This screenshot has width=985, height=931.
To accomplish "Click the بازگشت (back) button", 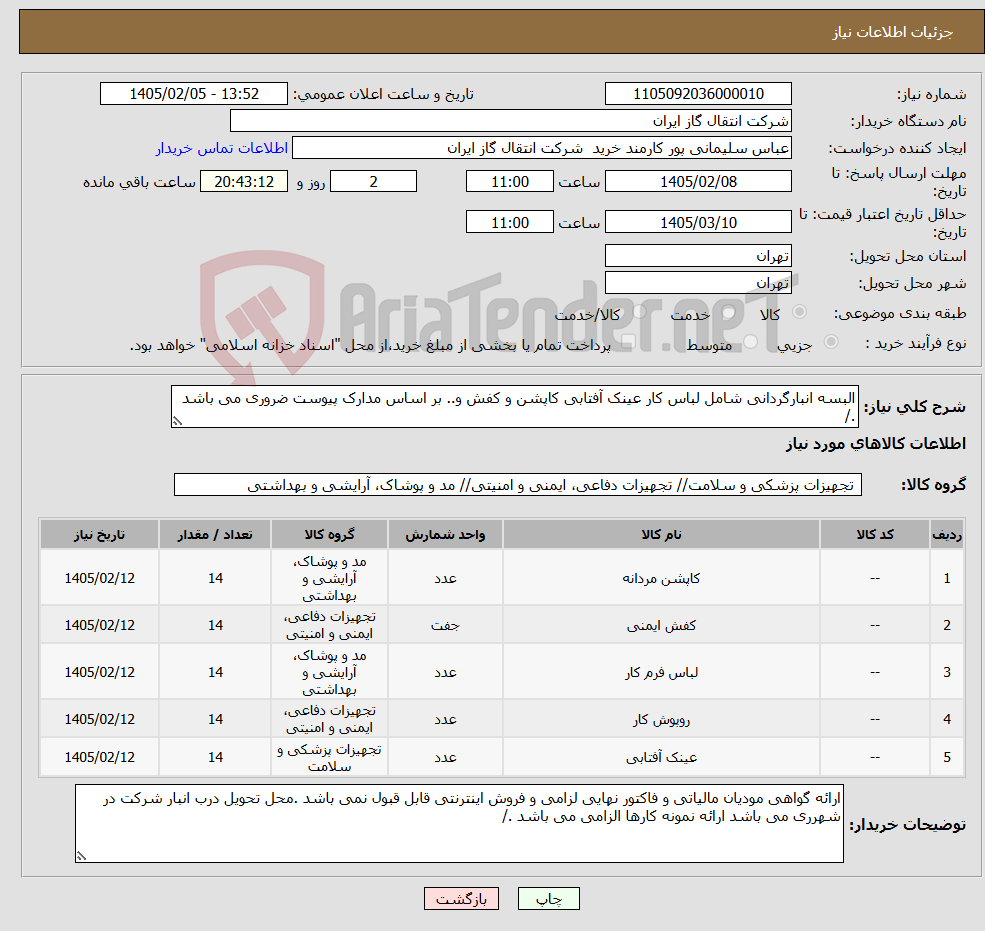I will (x=461, y=898).
